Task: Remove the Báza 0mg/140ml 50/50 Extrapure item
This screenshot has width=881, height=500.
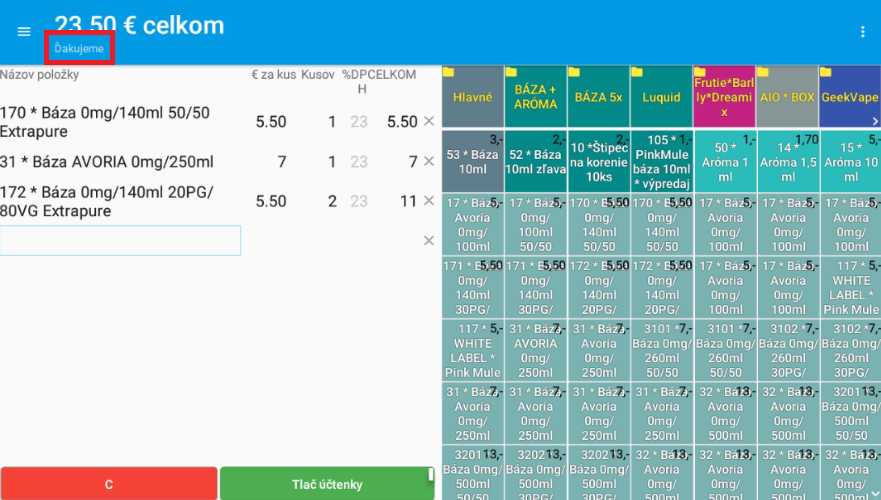Action: (429, 121)
